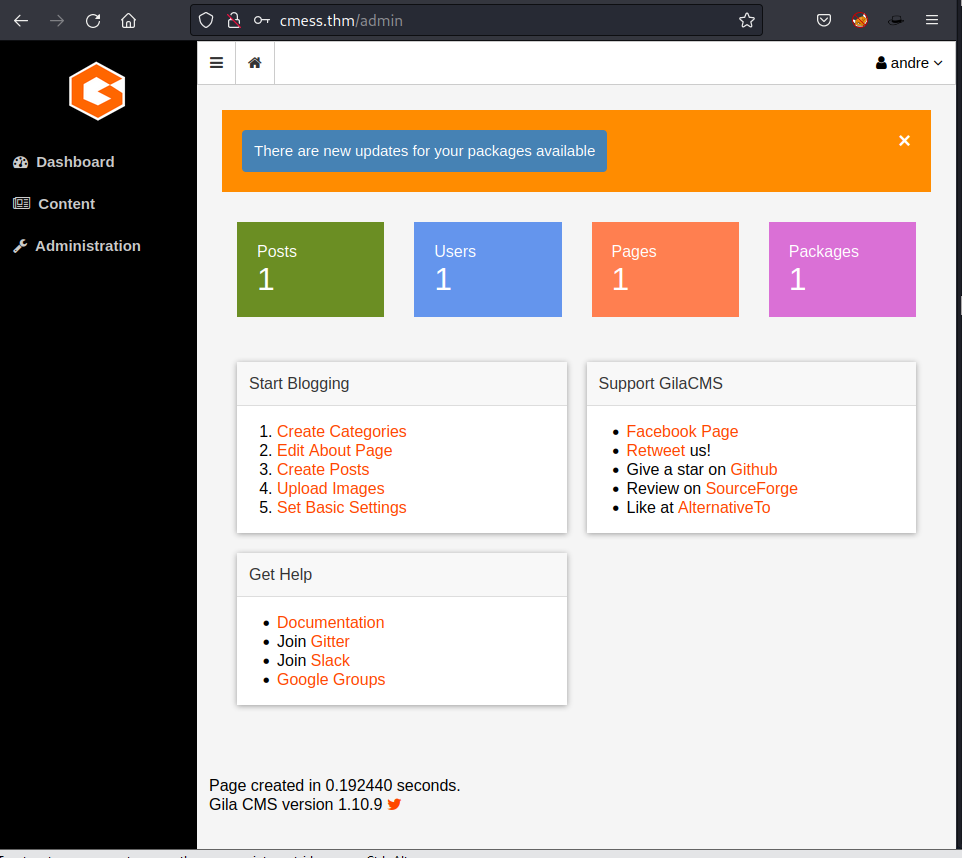Click the Dashboard gauge icon

pos(21,162)
